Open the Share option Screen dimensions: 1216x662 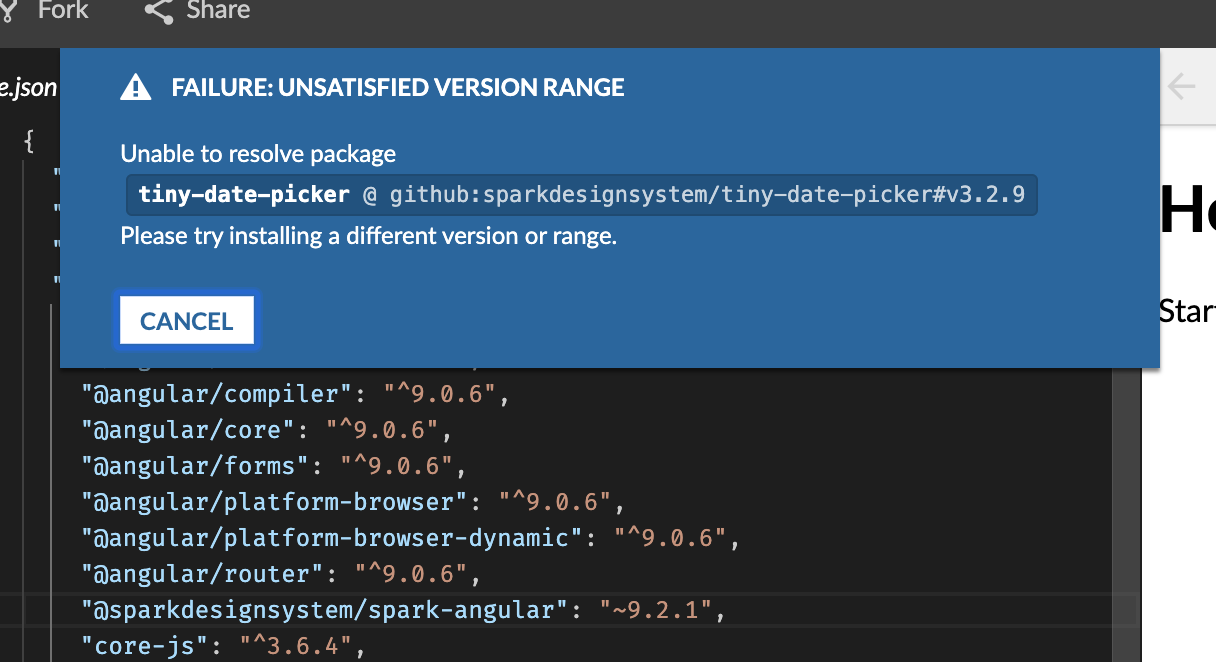[x=218, y=11]
